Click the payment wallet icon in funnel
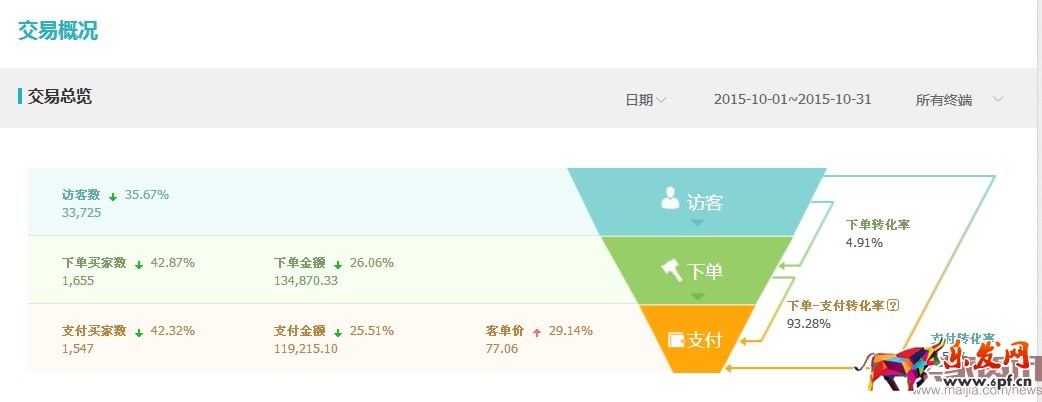This screenshot has height=402, width=1042. click(x=675, y=339)
